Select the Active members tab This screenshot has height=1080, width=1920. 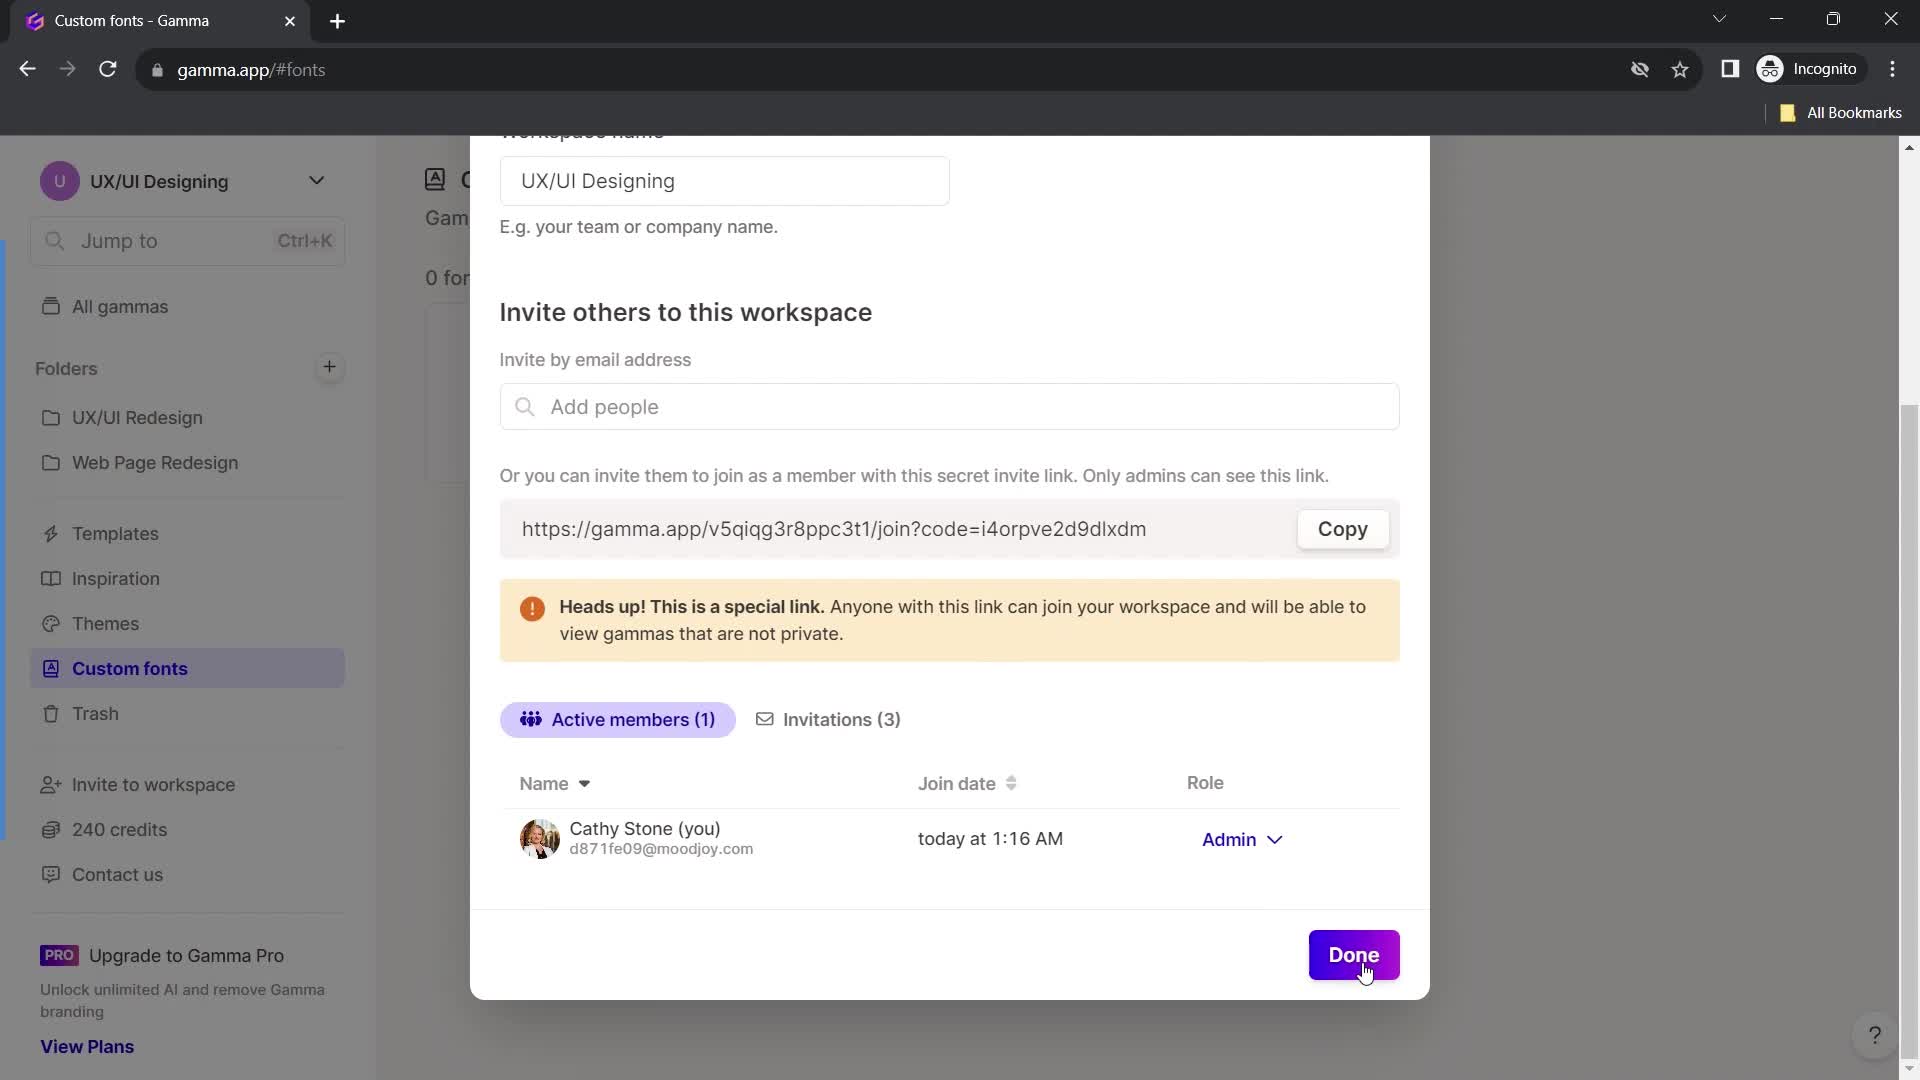[617, 719]
